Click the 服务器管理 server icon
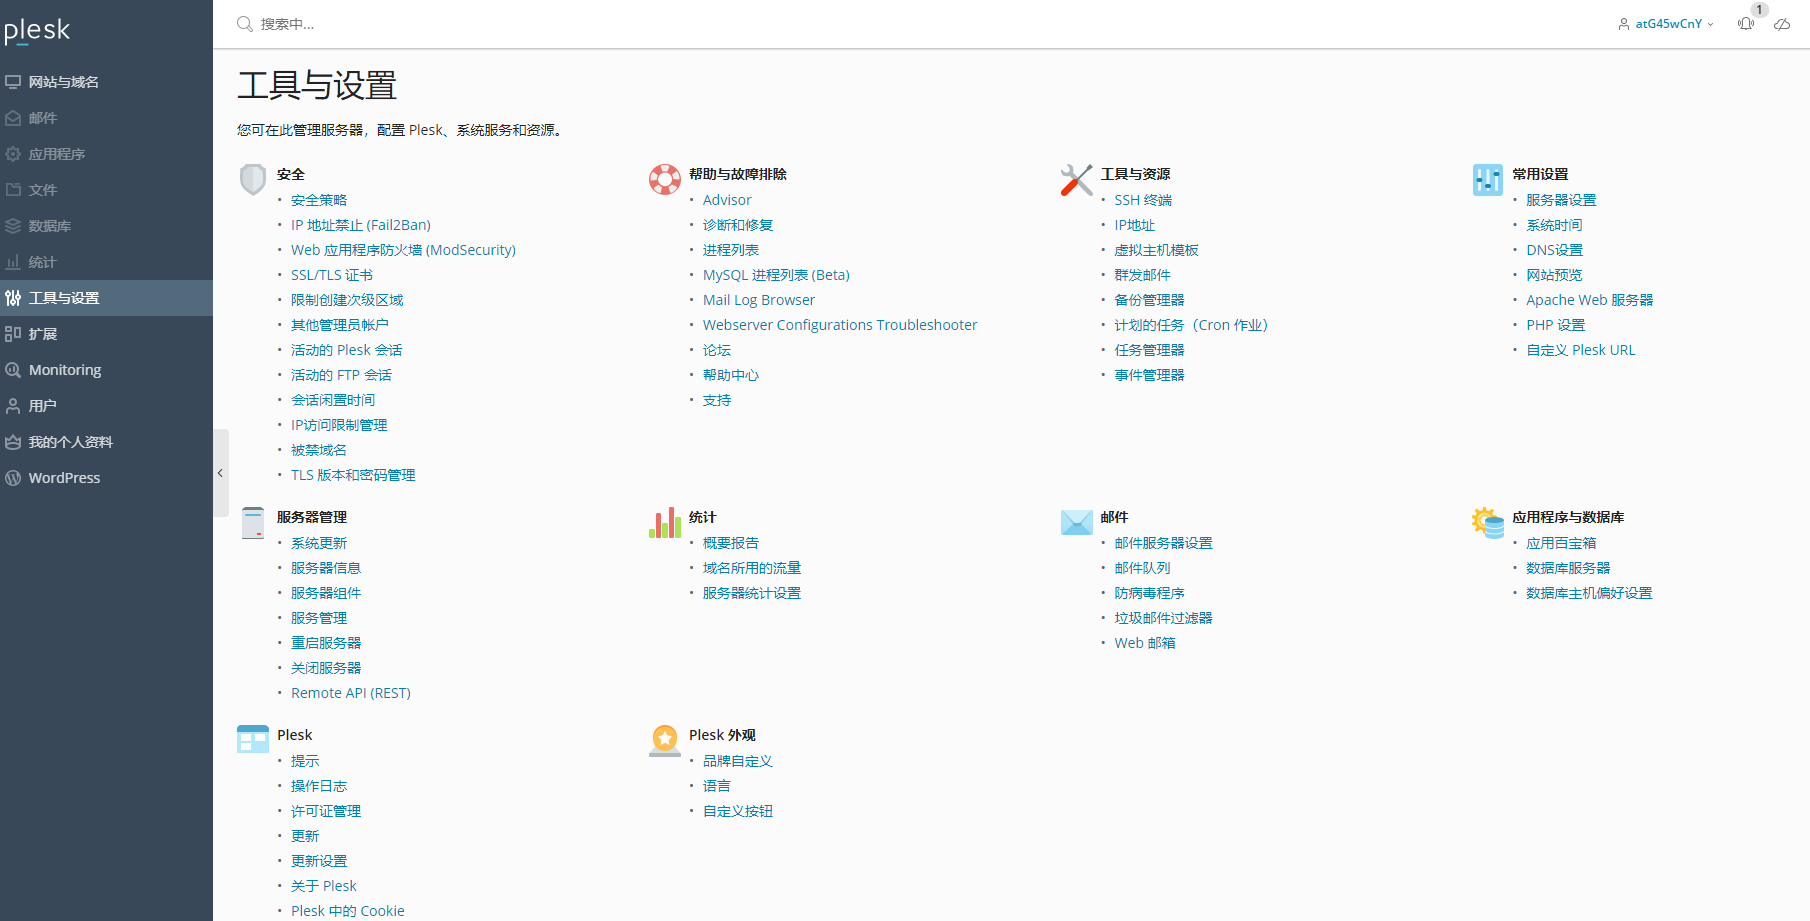1810x921 pixels. (x=253, y=523)
